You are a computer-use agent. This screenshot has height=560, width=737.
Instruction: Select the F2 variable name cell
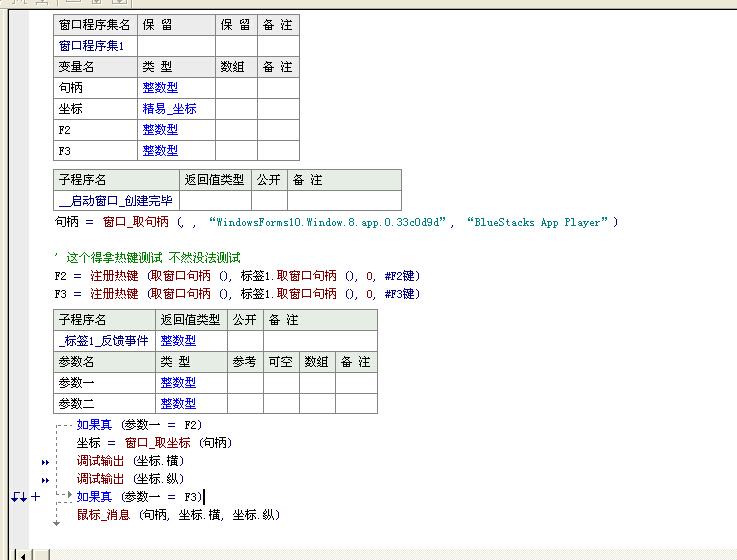[95, 130]
